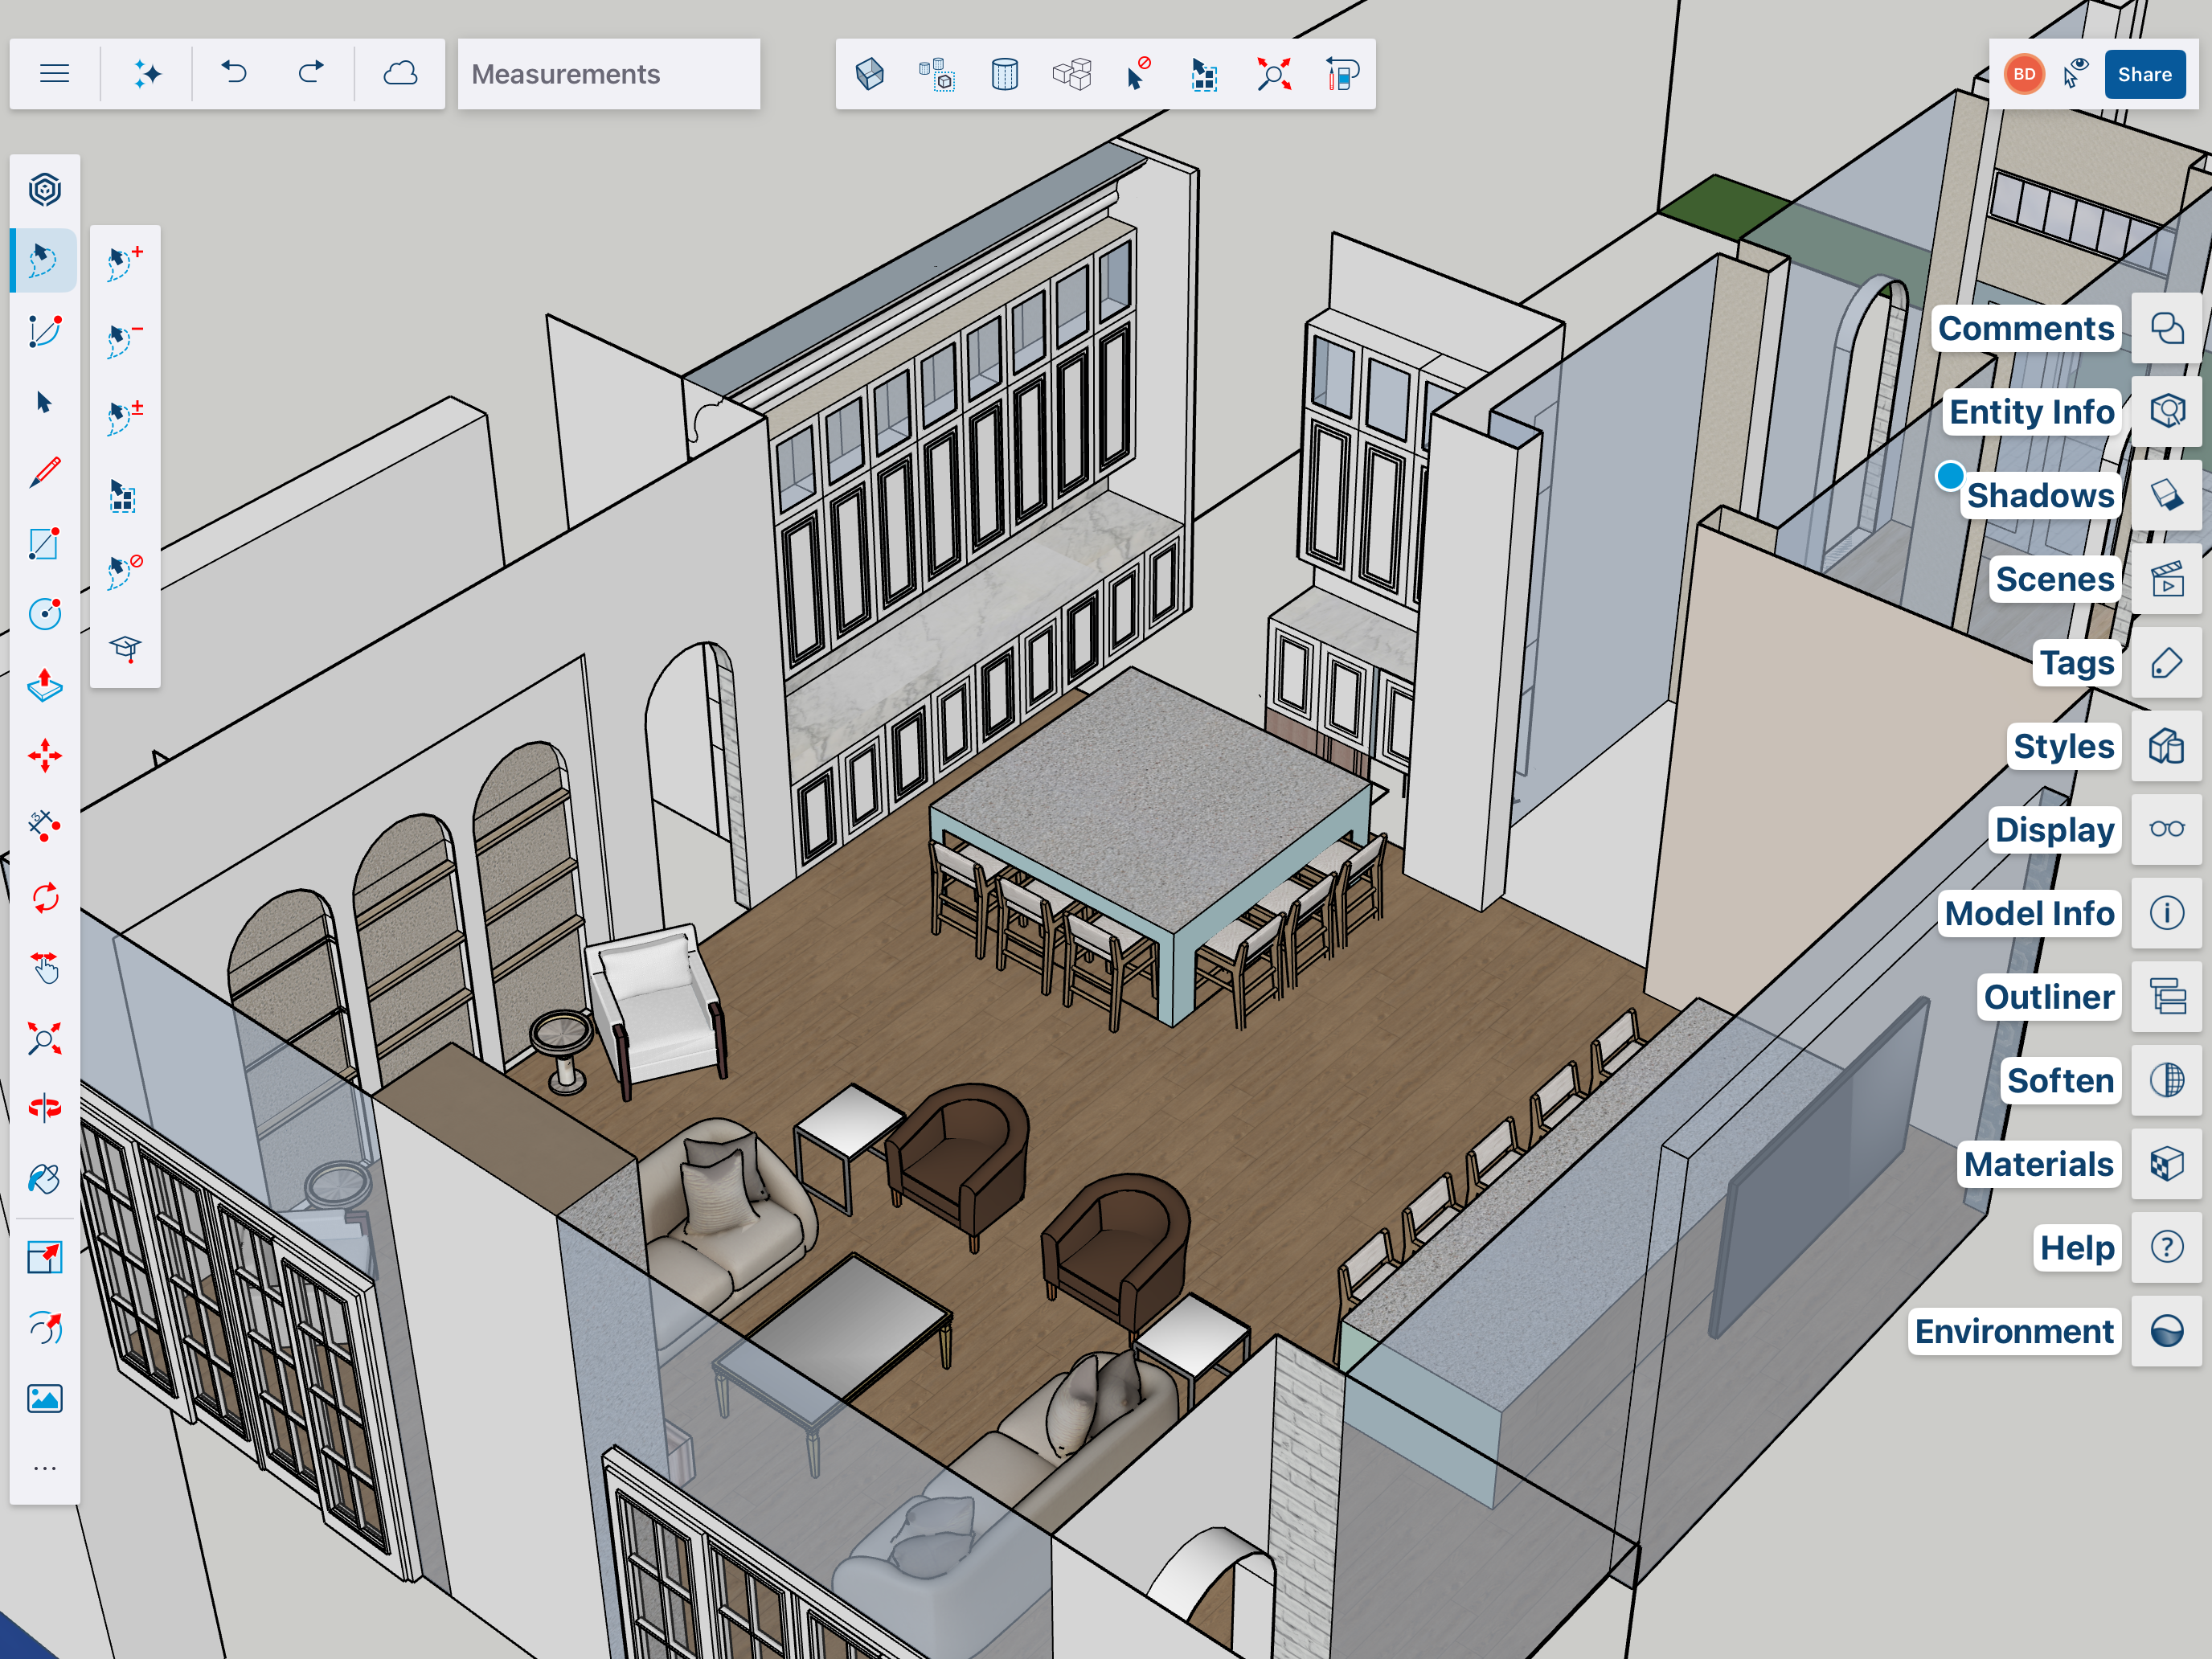This screenshot has width=2212, height=1659.
Task: Click the Undo arrow button
Action: pyautogui.click(x=234, y=74)
